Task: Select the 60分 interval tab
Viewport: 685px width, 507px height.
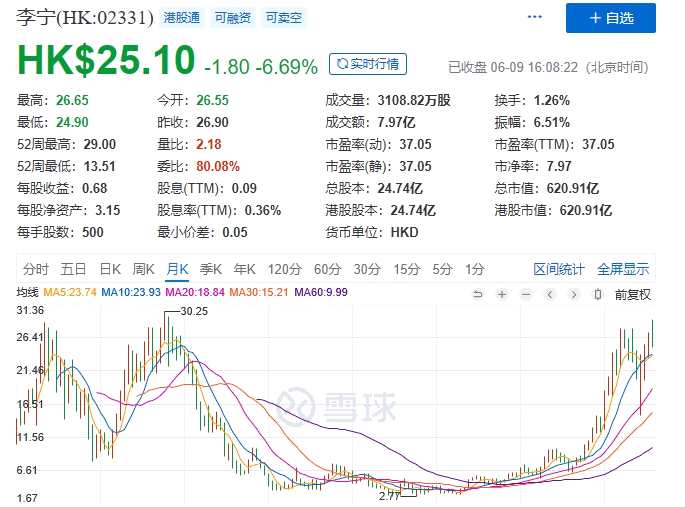Action: (x=327, y=269)
